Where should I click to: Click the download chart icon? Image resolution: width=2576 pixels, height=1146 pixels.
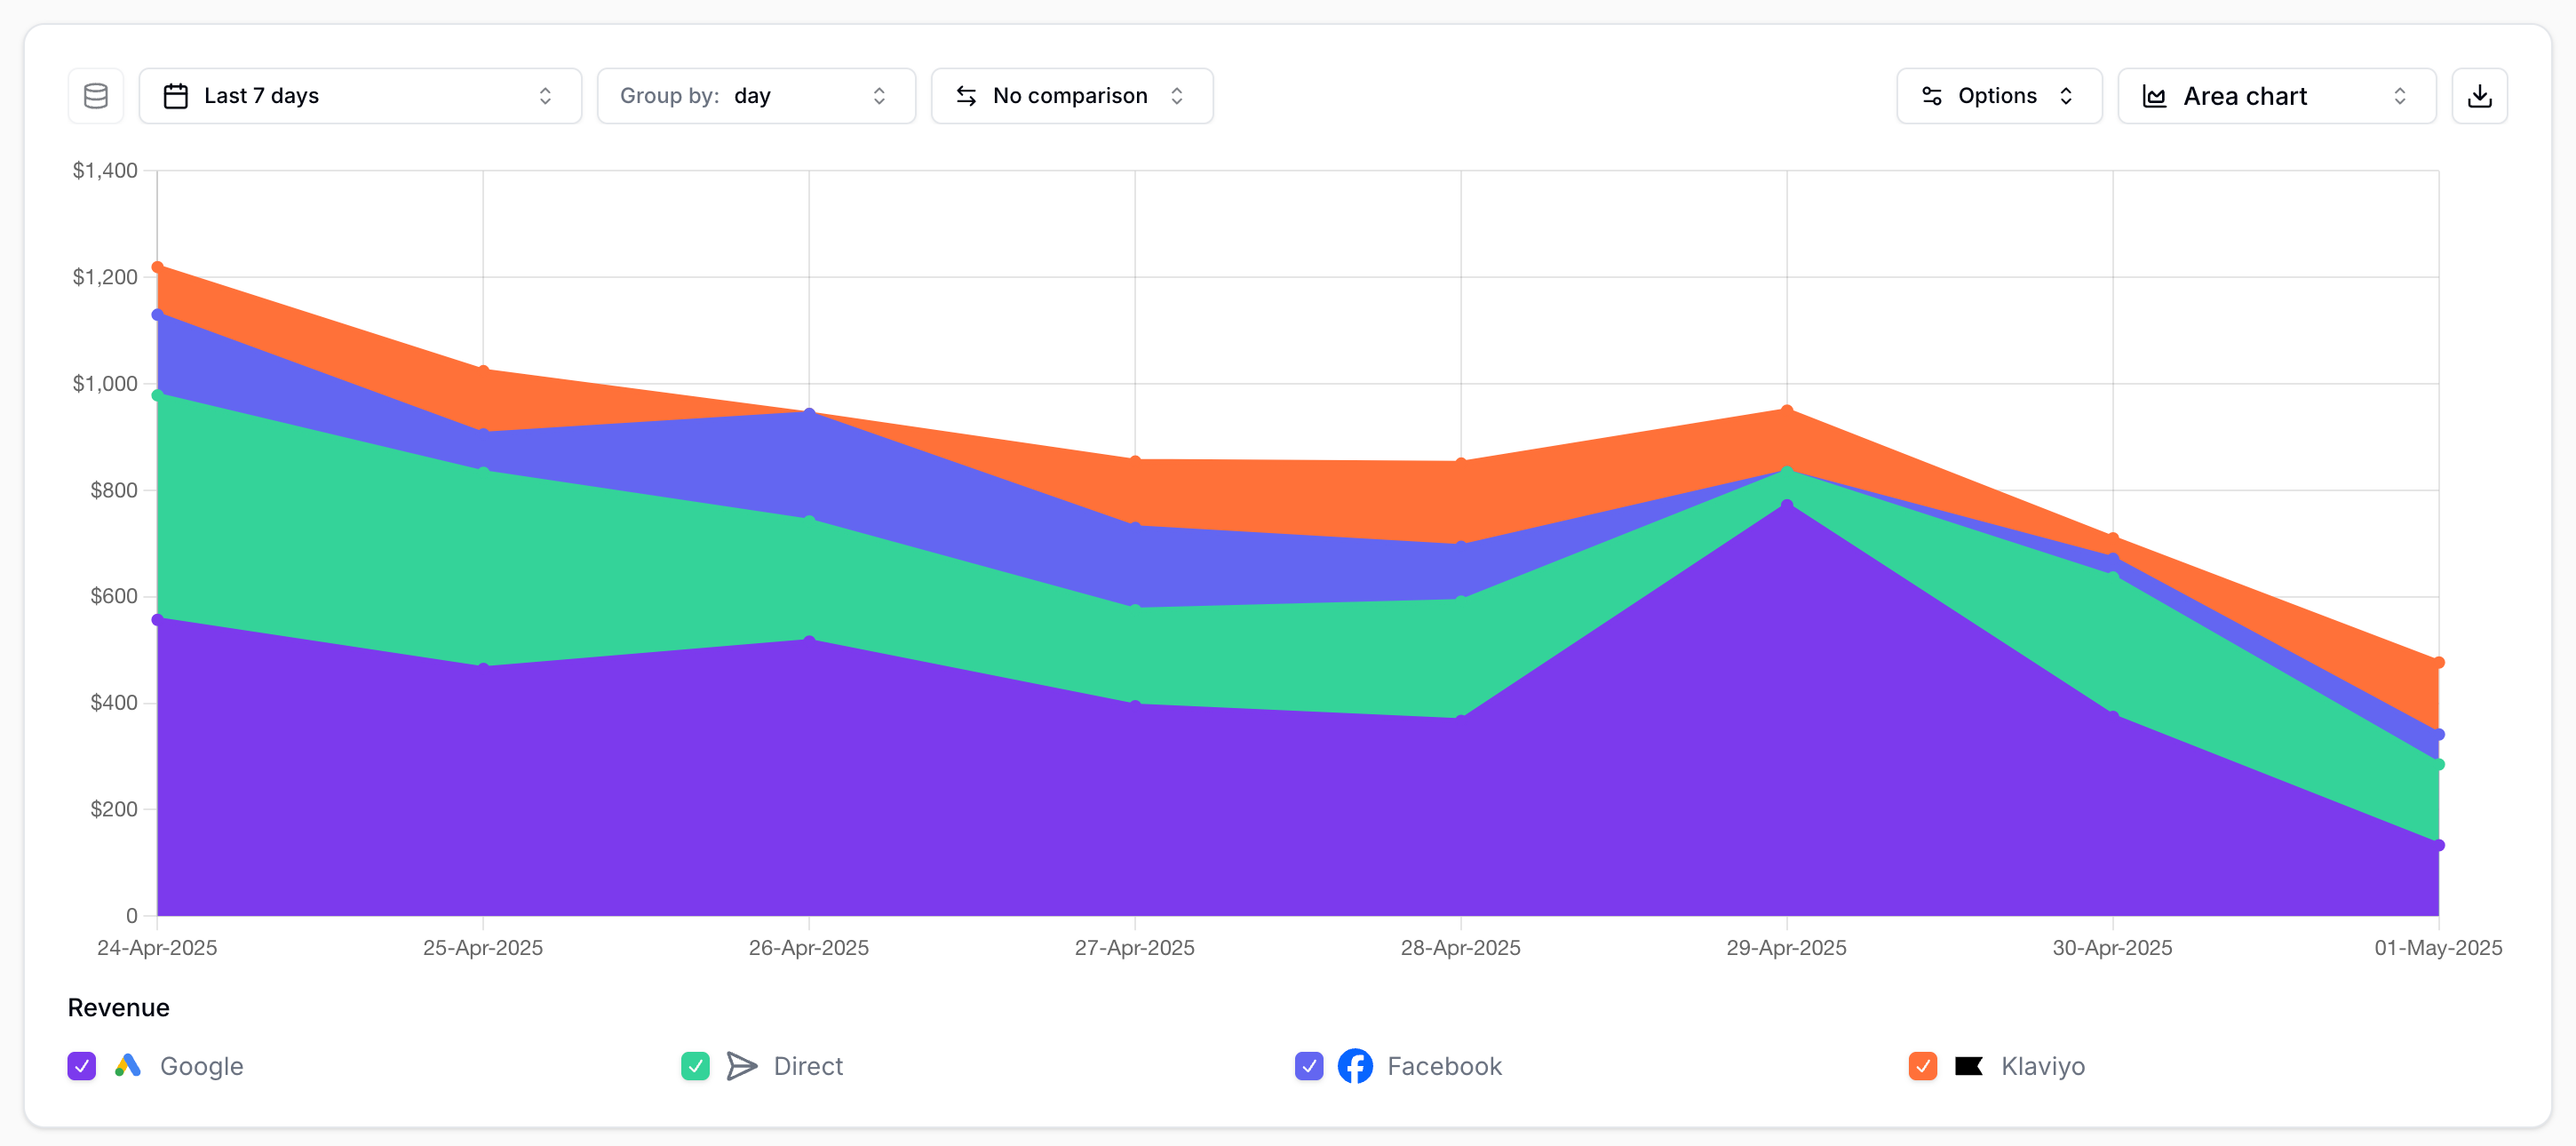pos(2479,96)
